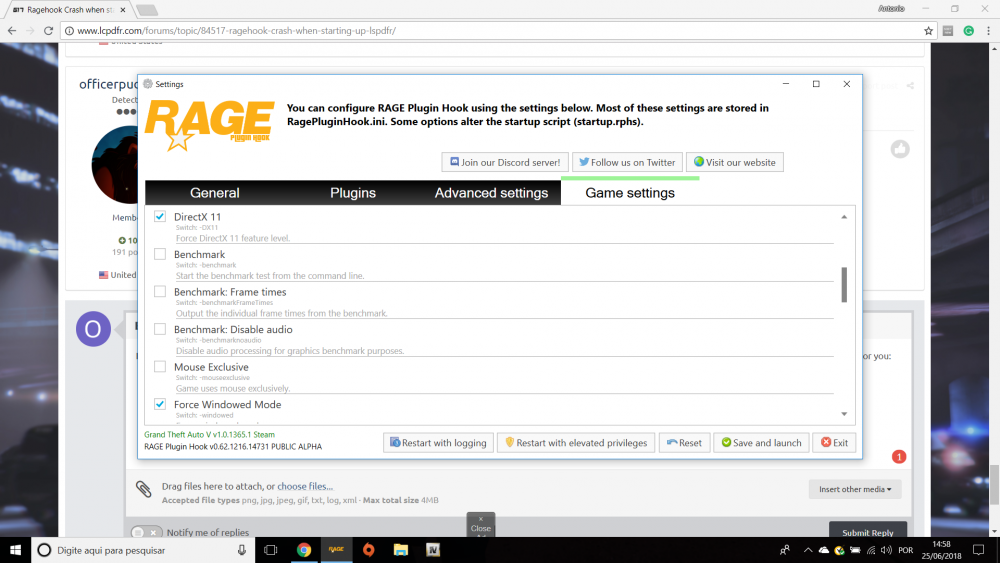The height and width of the screenshot is (563, 1000).
Task: Click Save and launch
Action: pyautogui.click(x=761, y=442)
